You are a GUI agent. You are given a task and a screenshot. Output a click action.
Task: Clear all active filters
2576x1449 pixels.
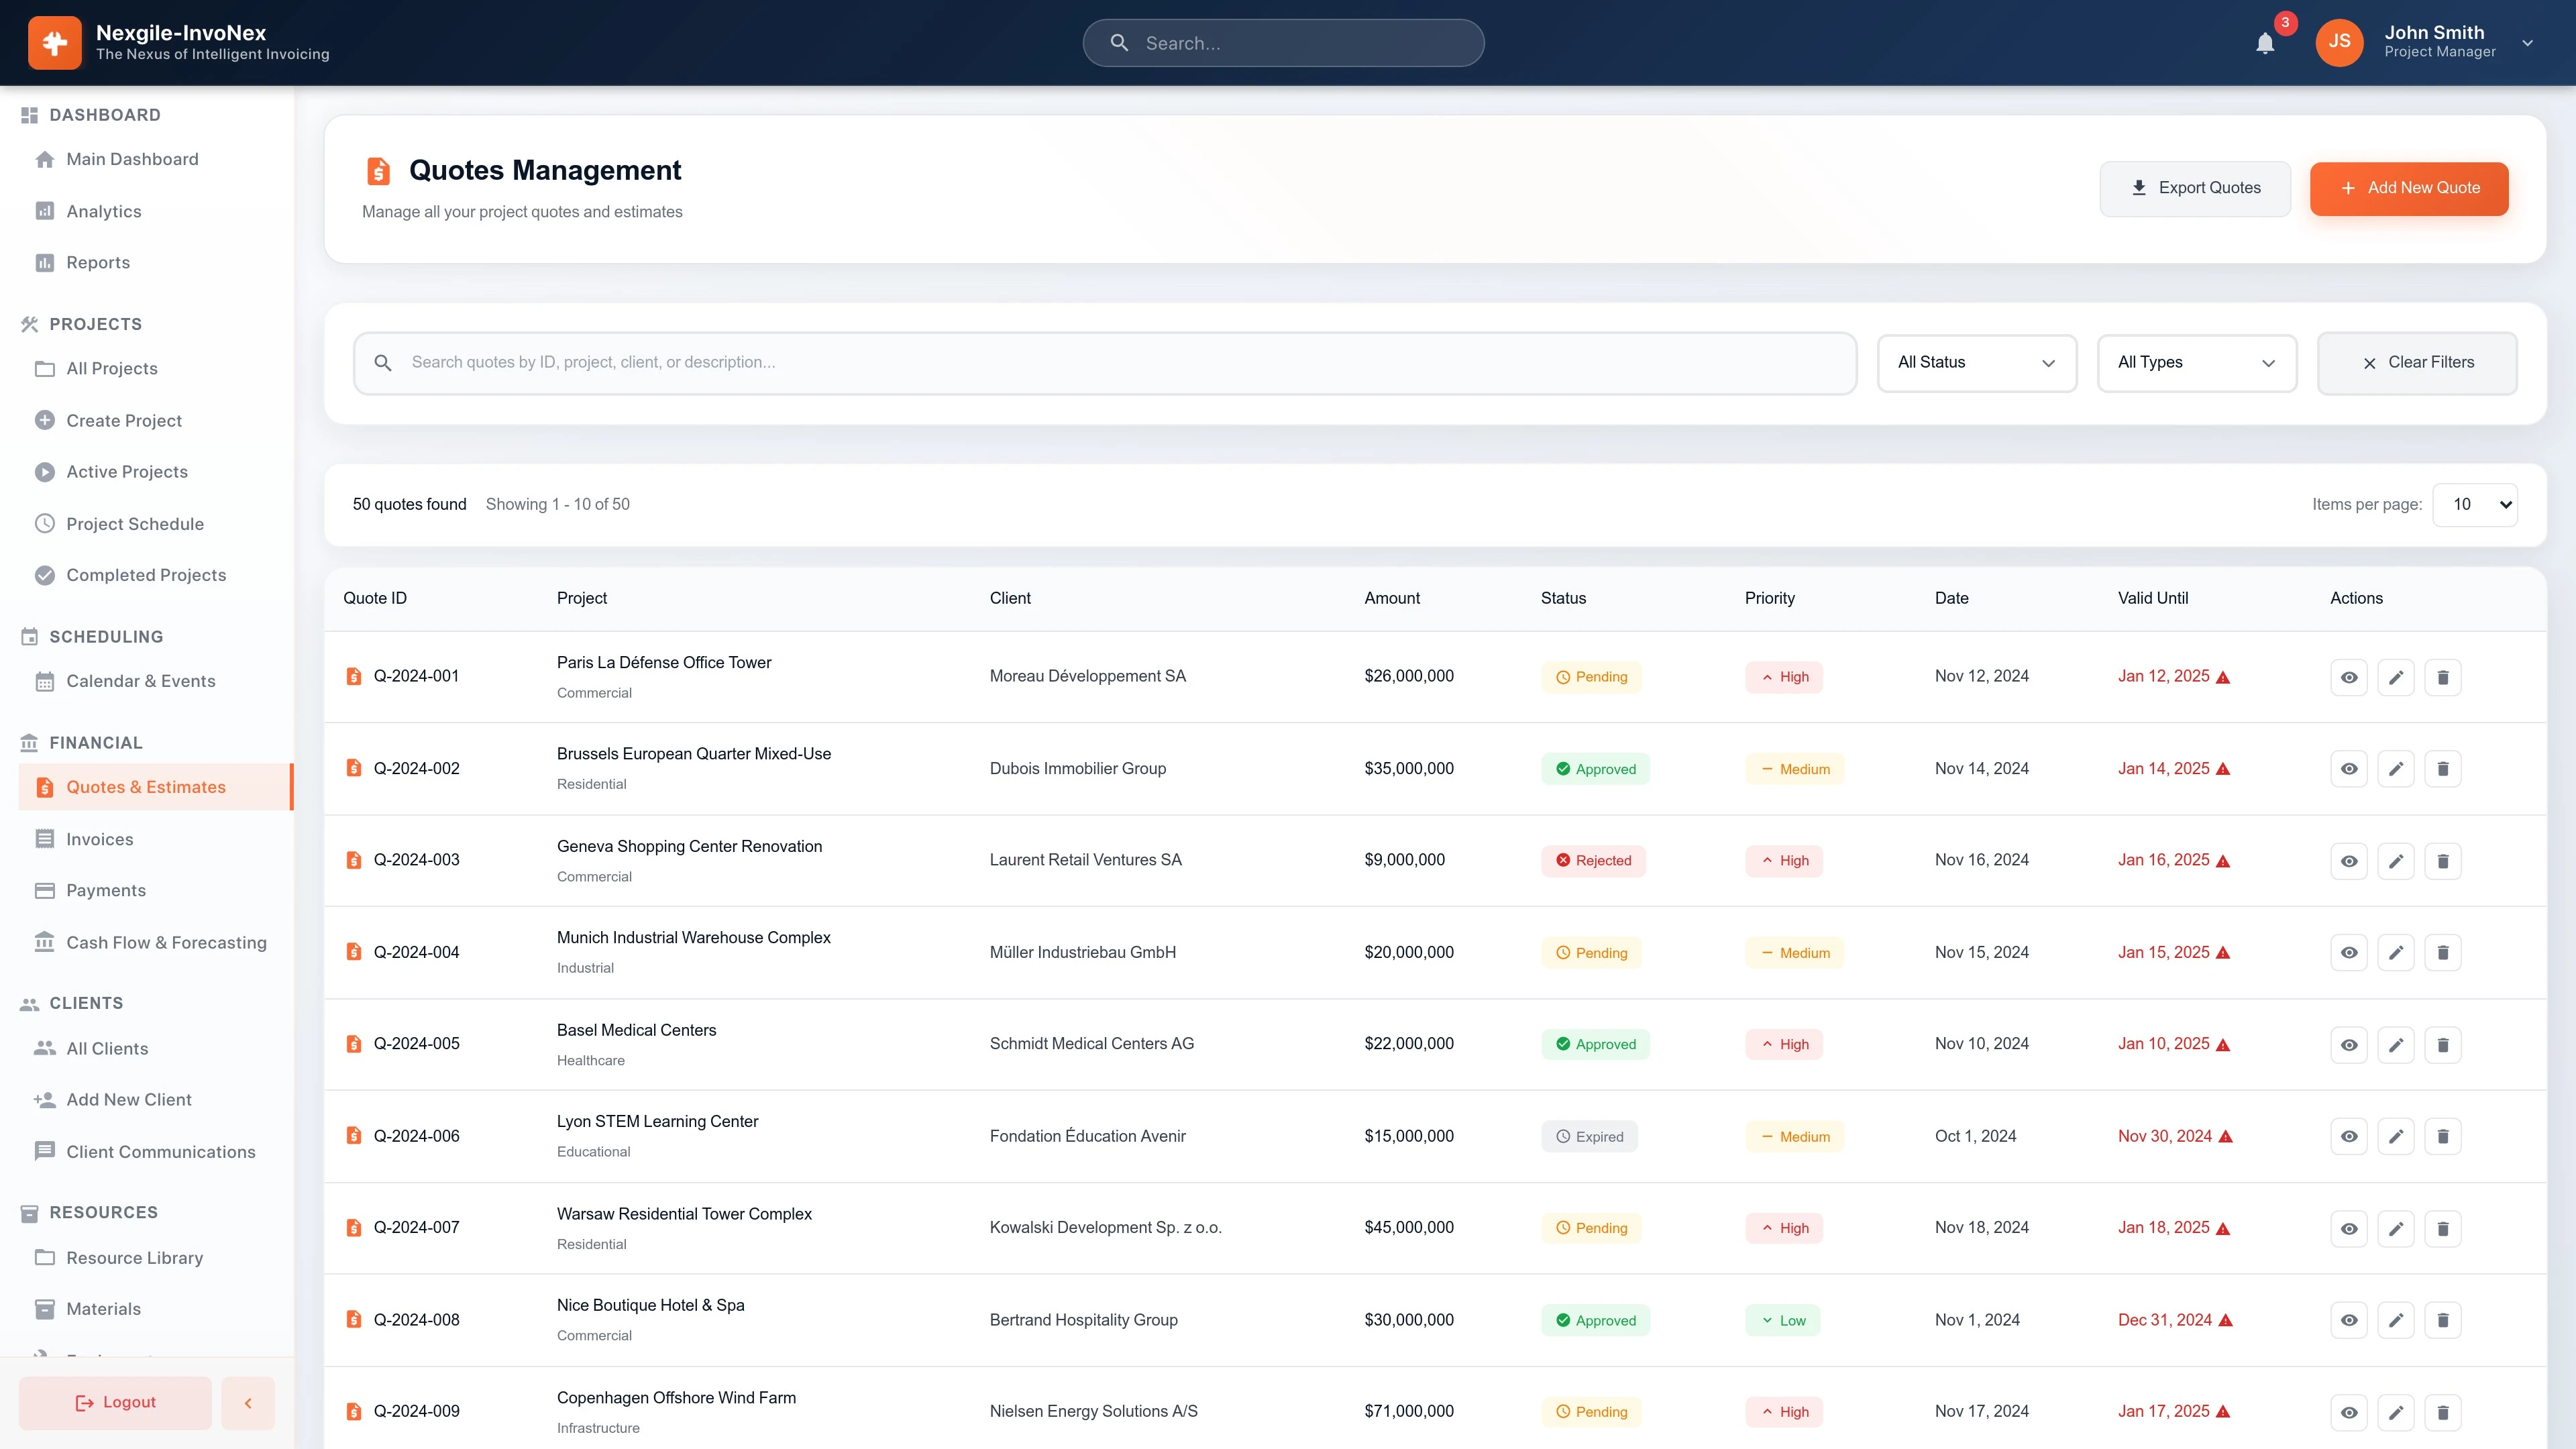(x=2417, y=362)
